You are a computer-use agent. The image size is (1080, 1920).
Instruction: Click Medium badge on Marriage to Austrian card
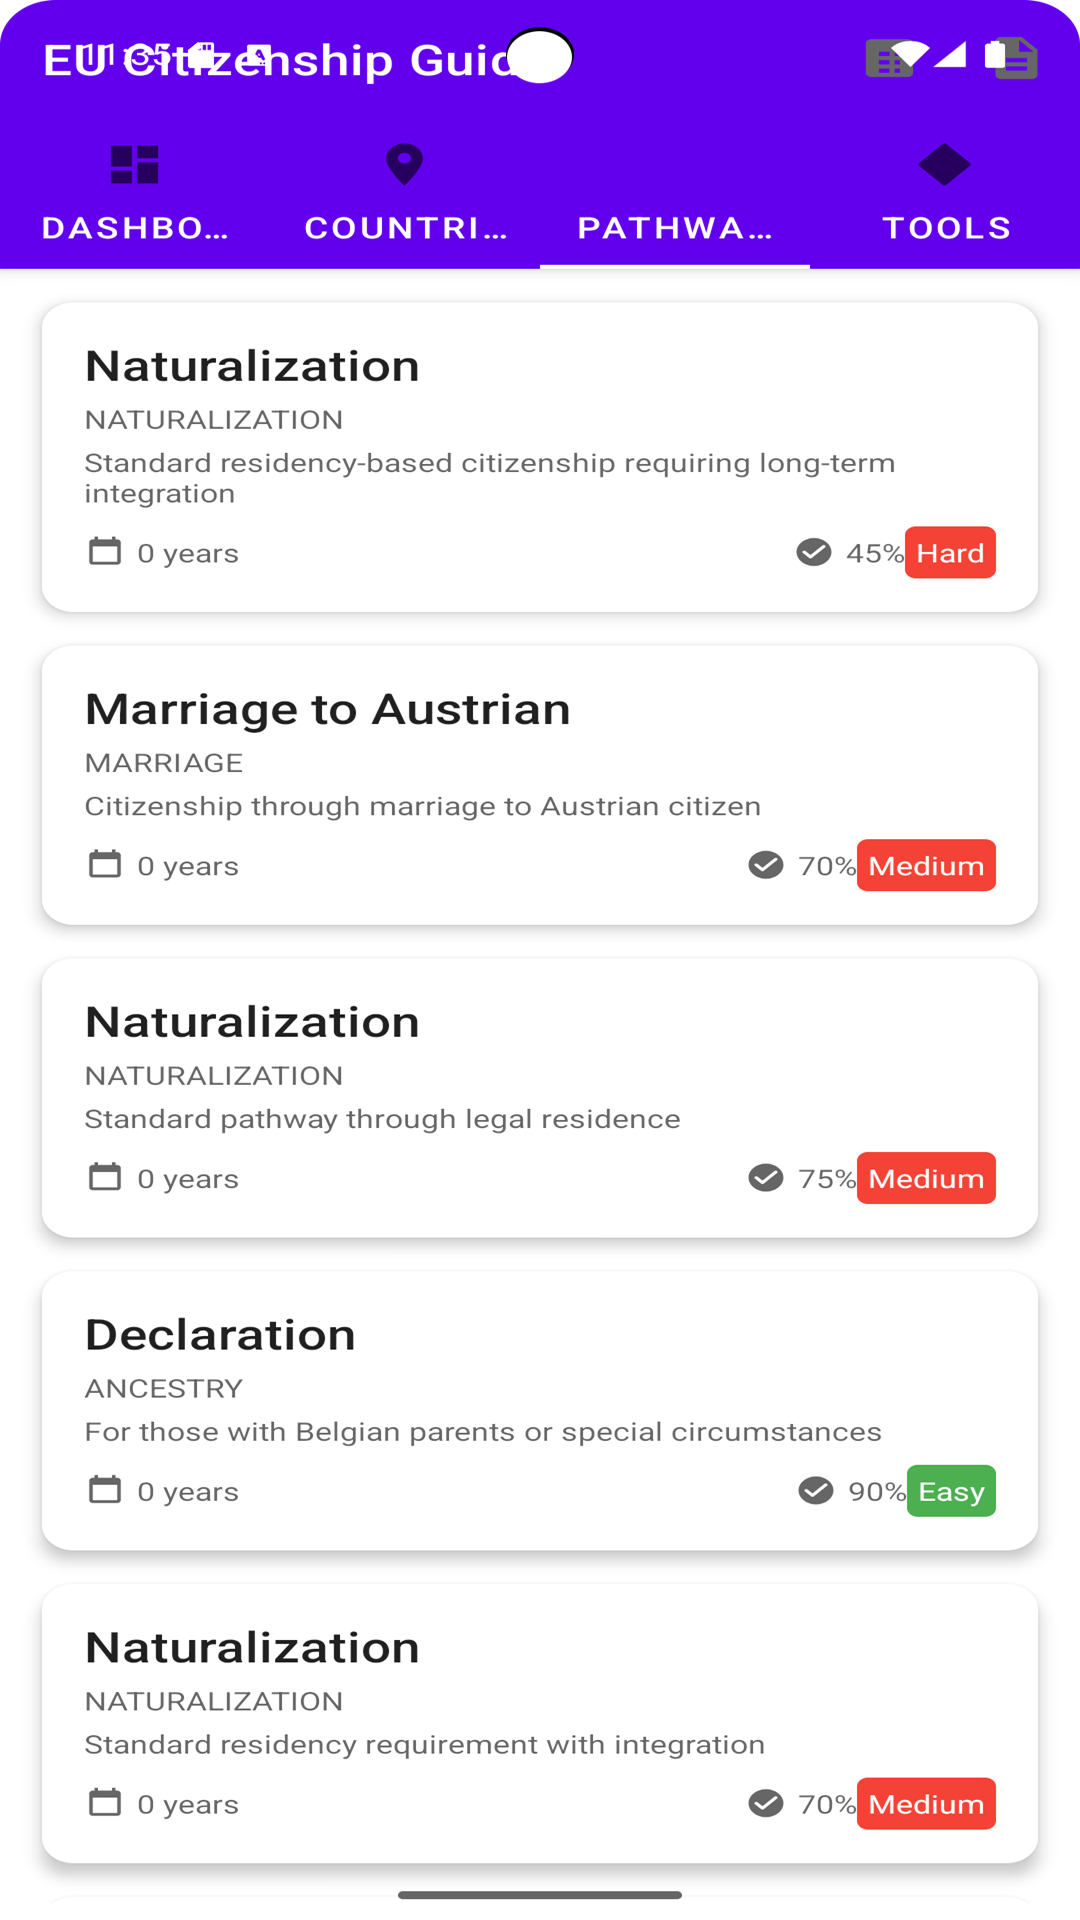click(926, 866)
